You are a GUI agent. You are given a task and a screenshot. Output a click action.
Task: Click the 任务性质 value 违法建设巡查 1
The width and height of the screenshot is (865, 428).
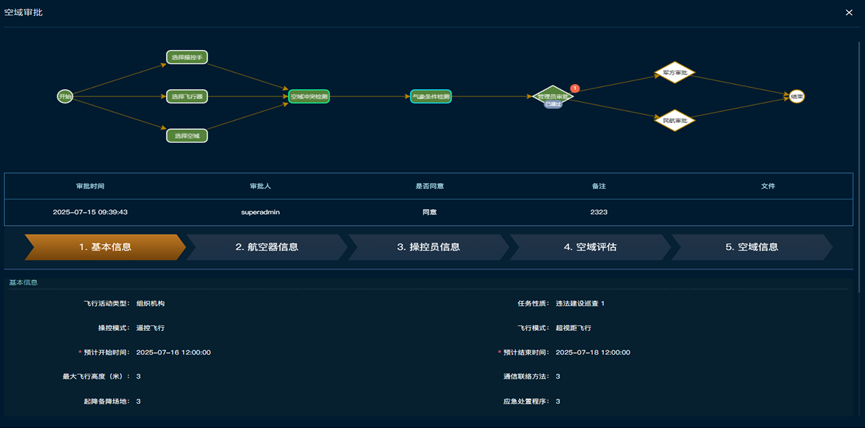coord(580,303)
